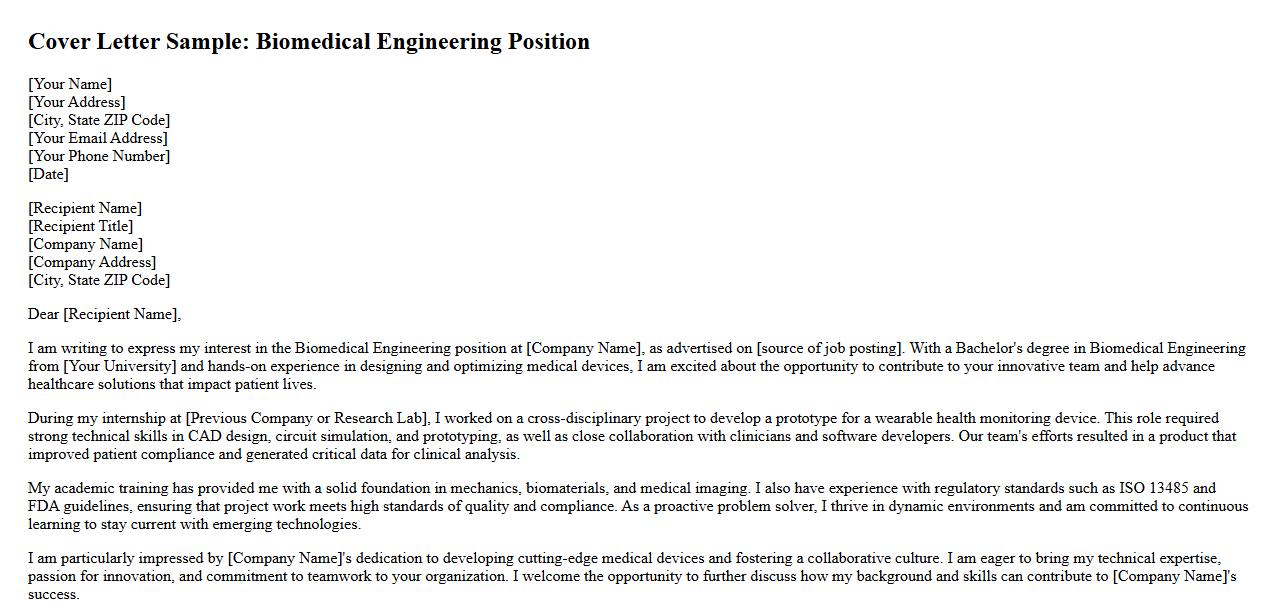Click the [source of job posting] placeholder
1278x601 pixels.
coord(829,348)
